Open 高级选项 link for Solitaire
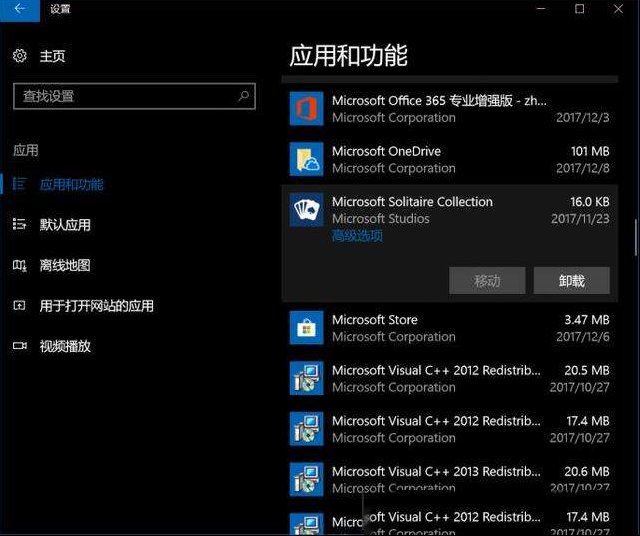This screenshot has width=640, height=536. tap(357, 236)
